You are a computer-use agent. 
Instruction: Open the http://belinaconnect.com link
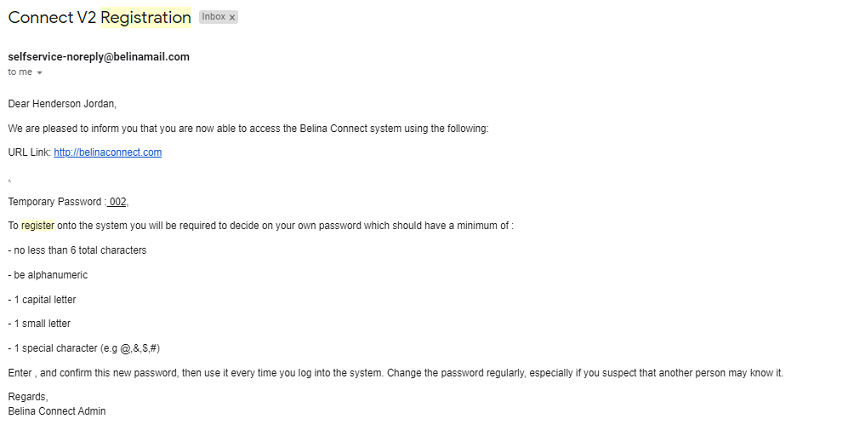click(108, 152)
